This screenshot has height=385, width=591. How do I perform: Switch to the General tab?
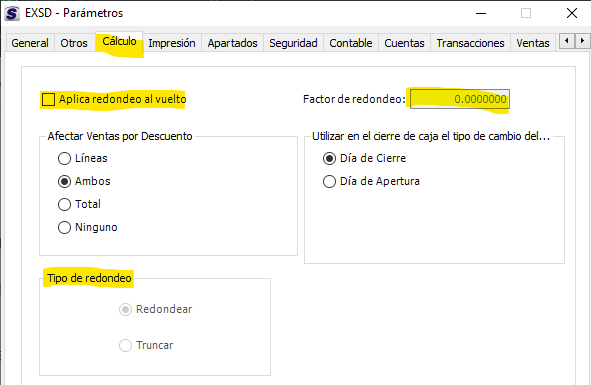point(30,43)
